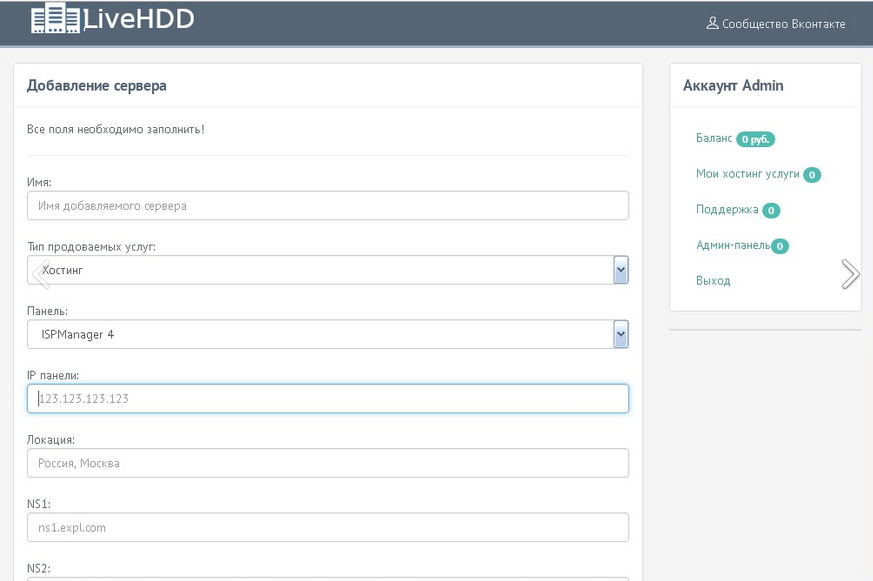Image resolution: width=873 pixels, height=581 pixels.
Task: Open the Админ-панель link
Action: (732, 245)
